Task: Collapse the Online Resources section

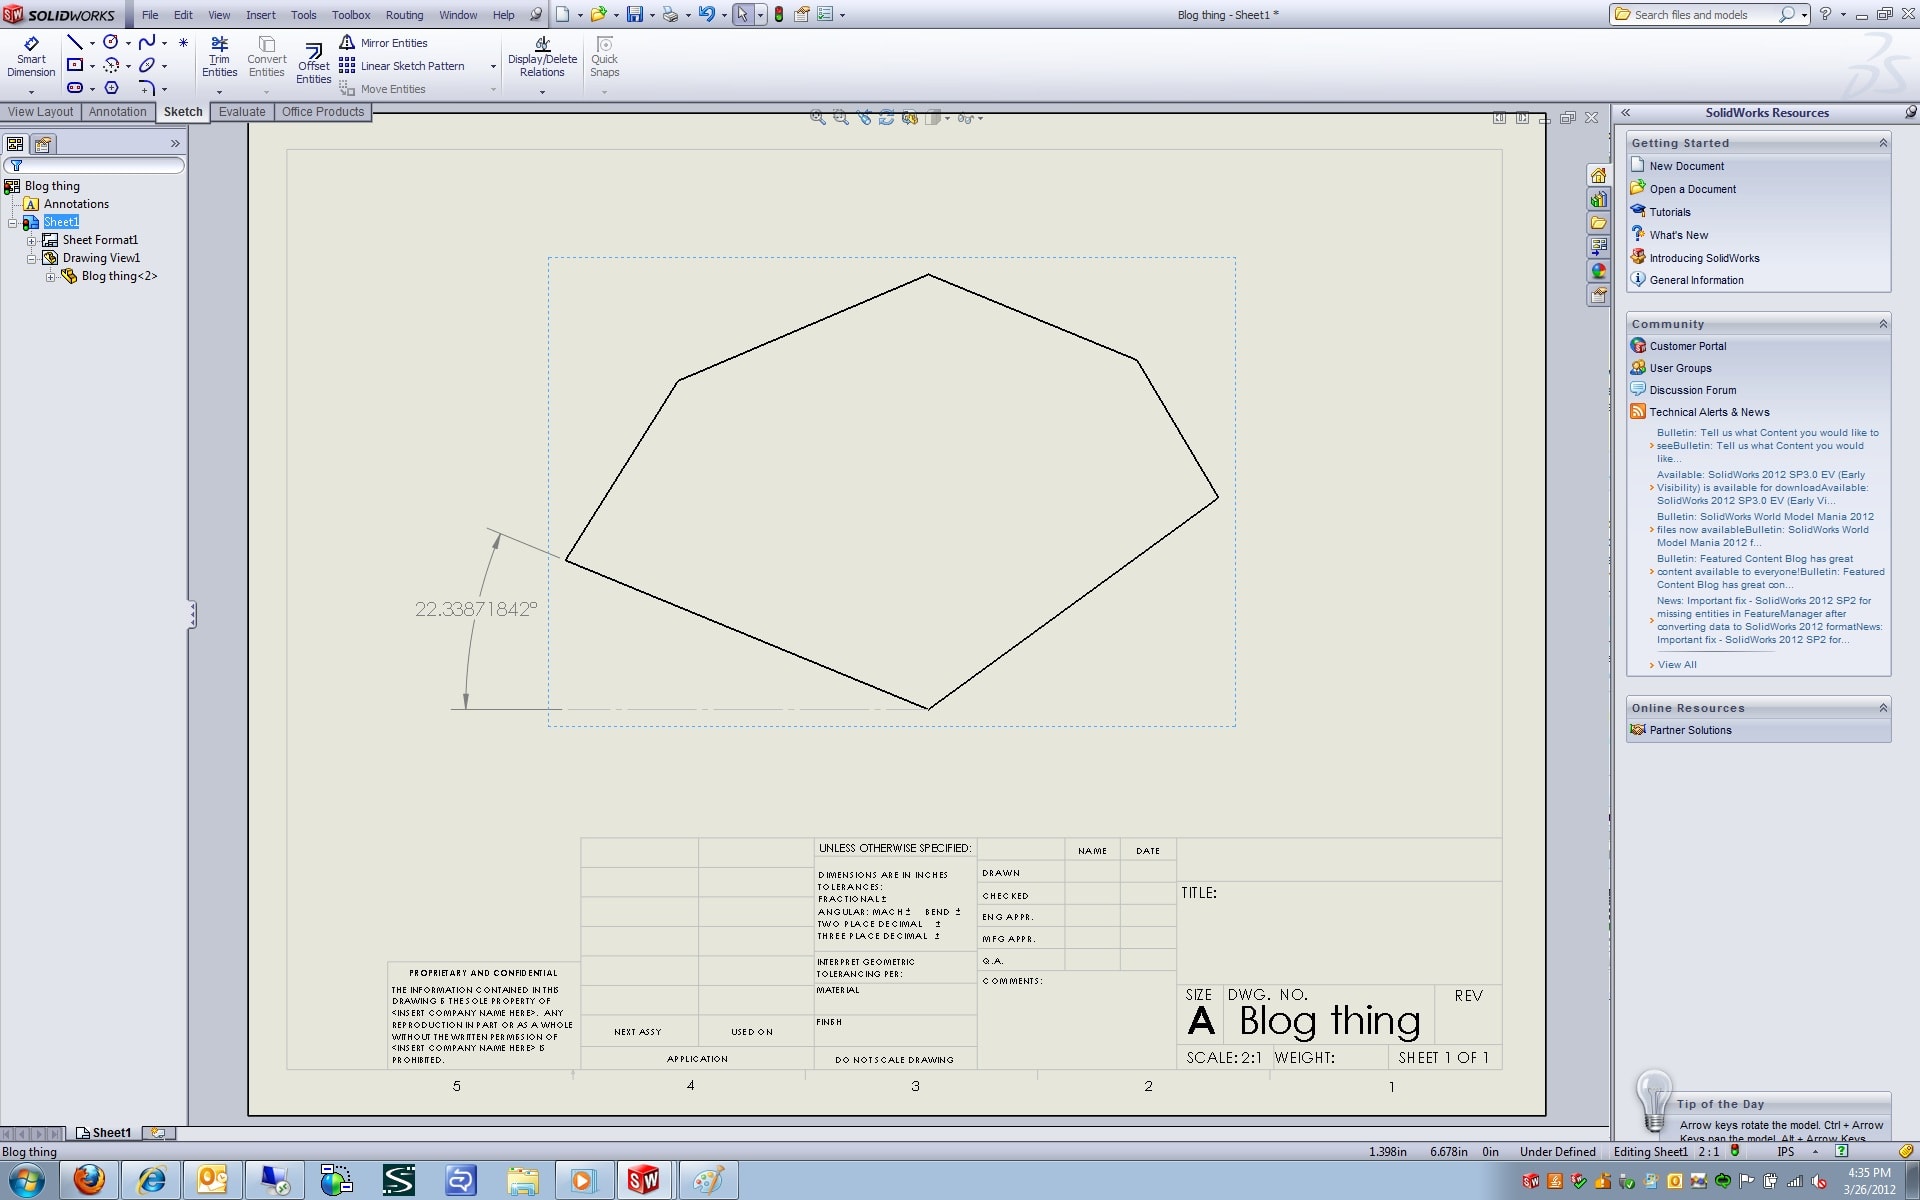Action: point(1882,708)
